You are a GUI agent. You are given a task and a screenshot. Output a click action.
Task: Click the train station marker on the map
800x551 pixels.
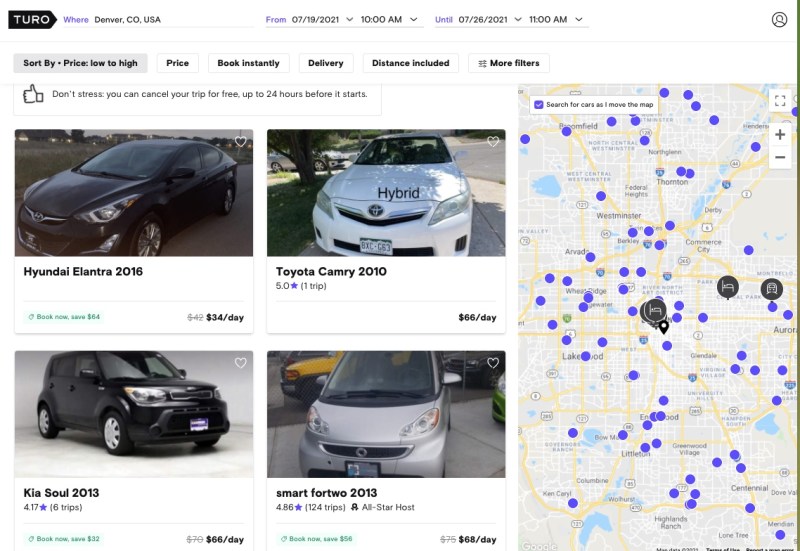coord(771,289)
